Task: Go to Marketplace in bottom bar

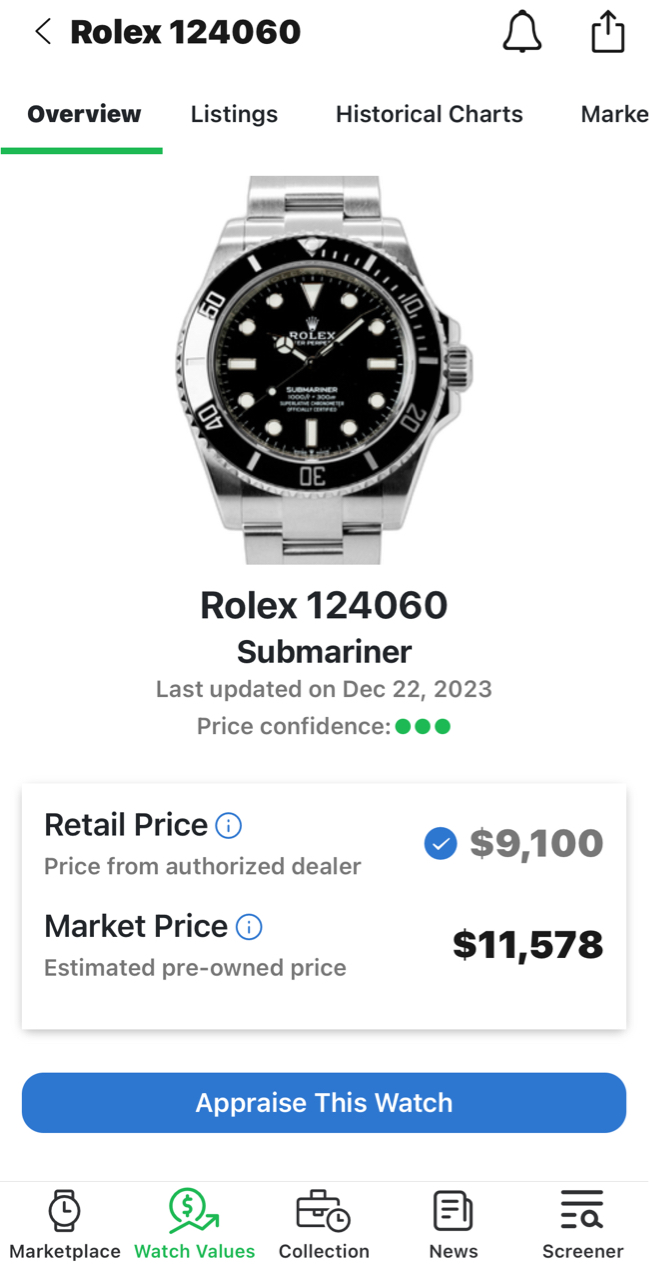Action: coord(65,1225)
